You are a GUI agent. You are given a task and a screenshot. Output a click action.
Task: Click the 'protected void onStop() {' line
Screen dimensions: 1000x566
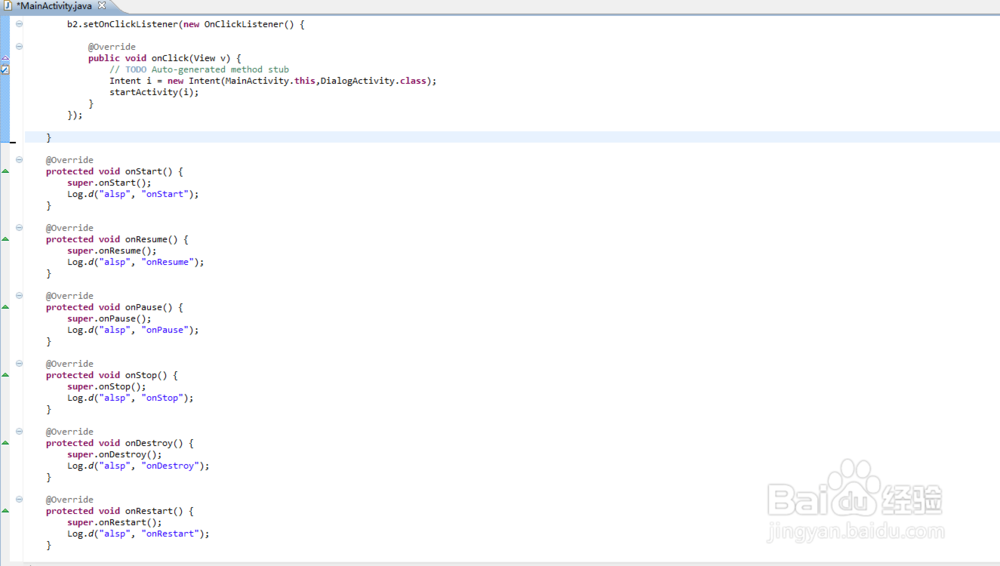pos(112,375)
